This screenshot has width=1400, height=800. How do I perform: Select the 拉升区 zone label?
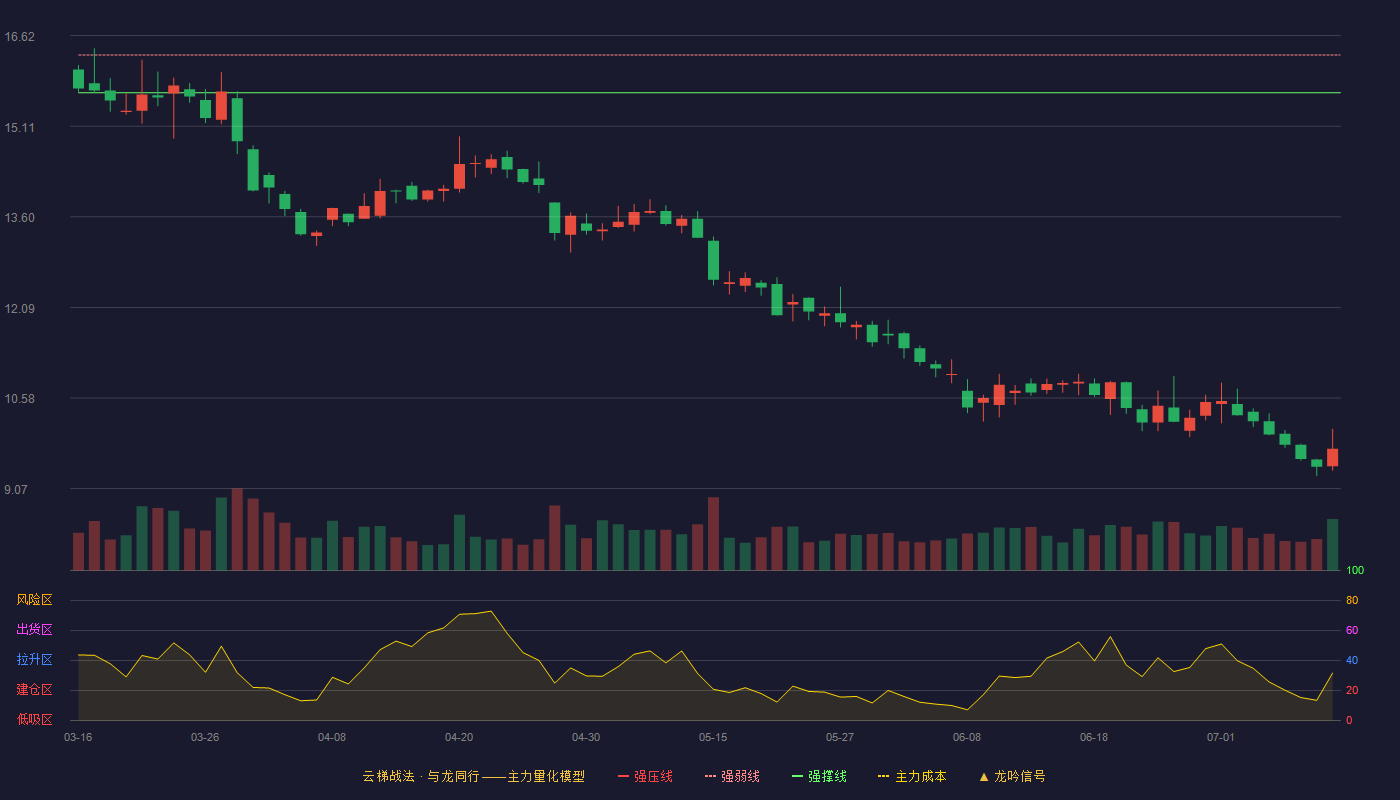pyautogui.click(x=34, y=660)
